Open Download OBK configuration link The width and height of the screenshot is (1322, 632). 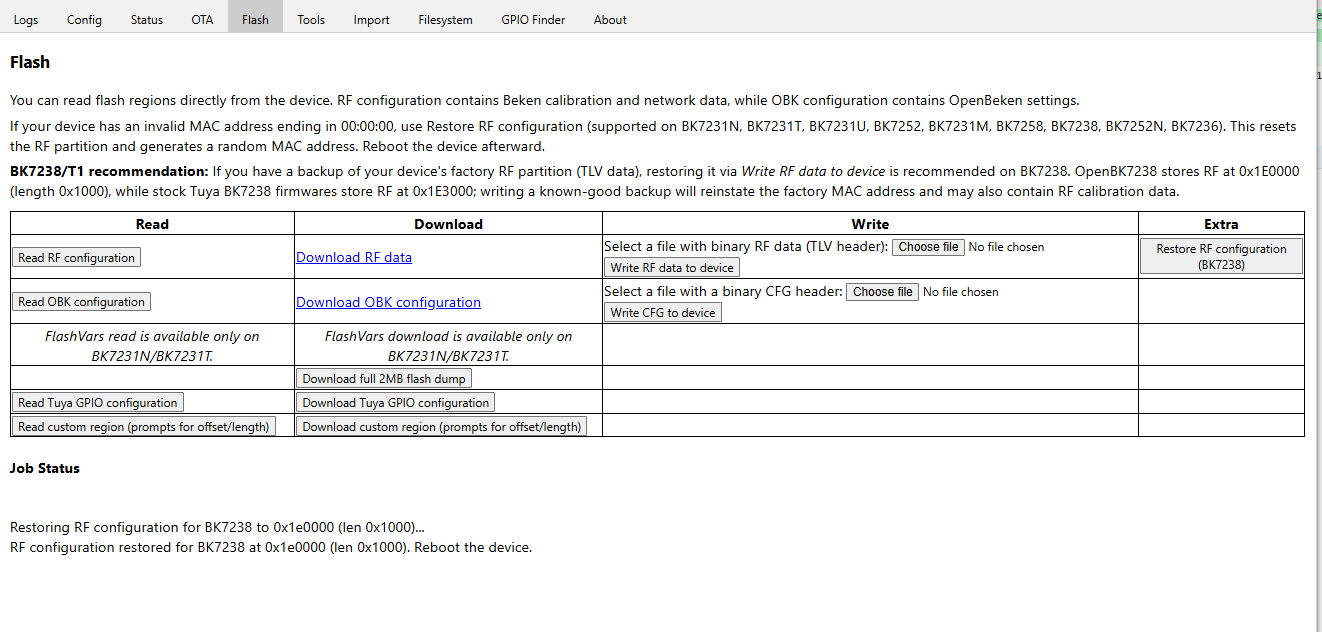[x=388, y=302]
